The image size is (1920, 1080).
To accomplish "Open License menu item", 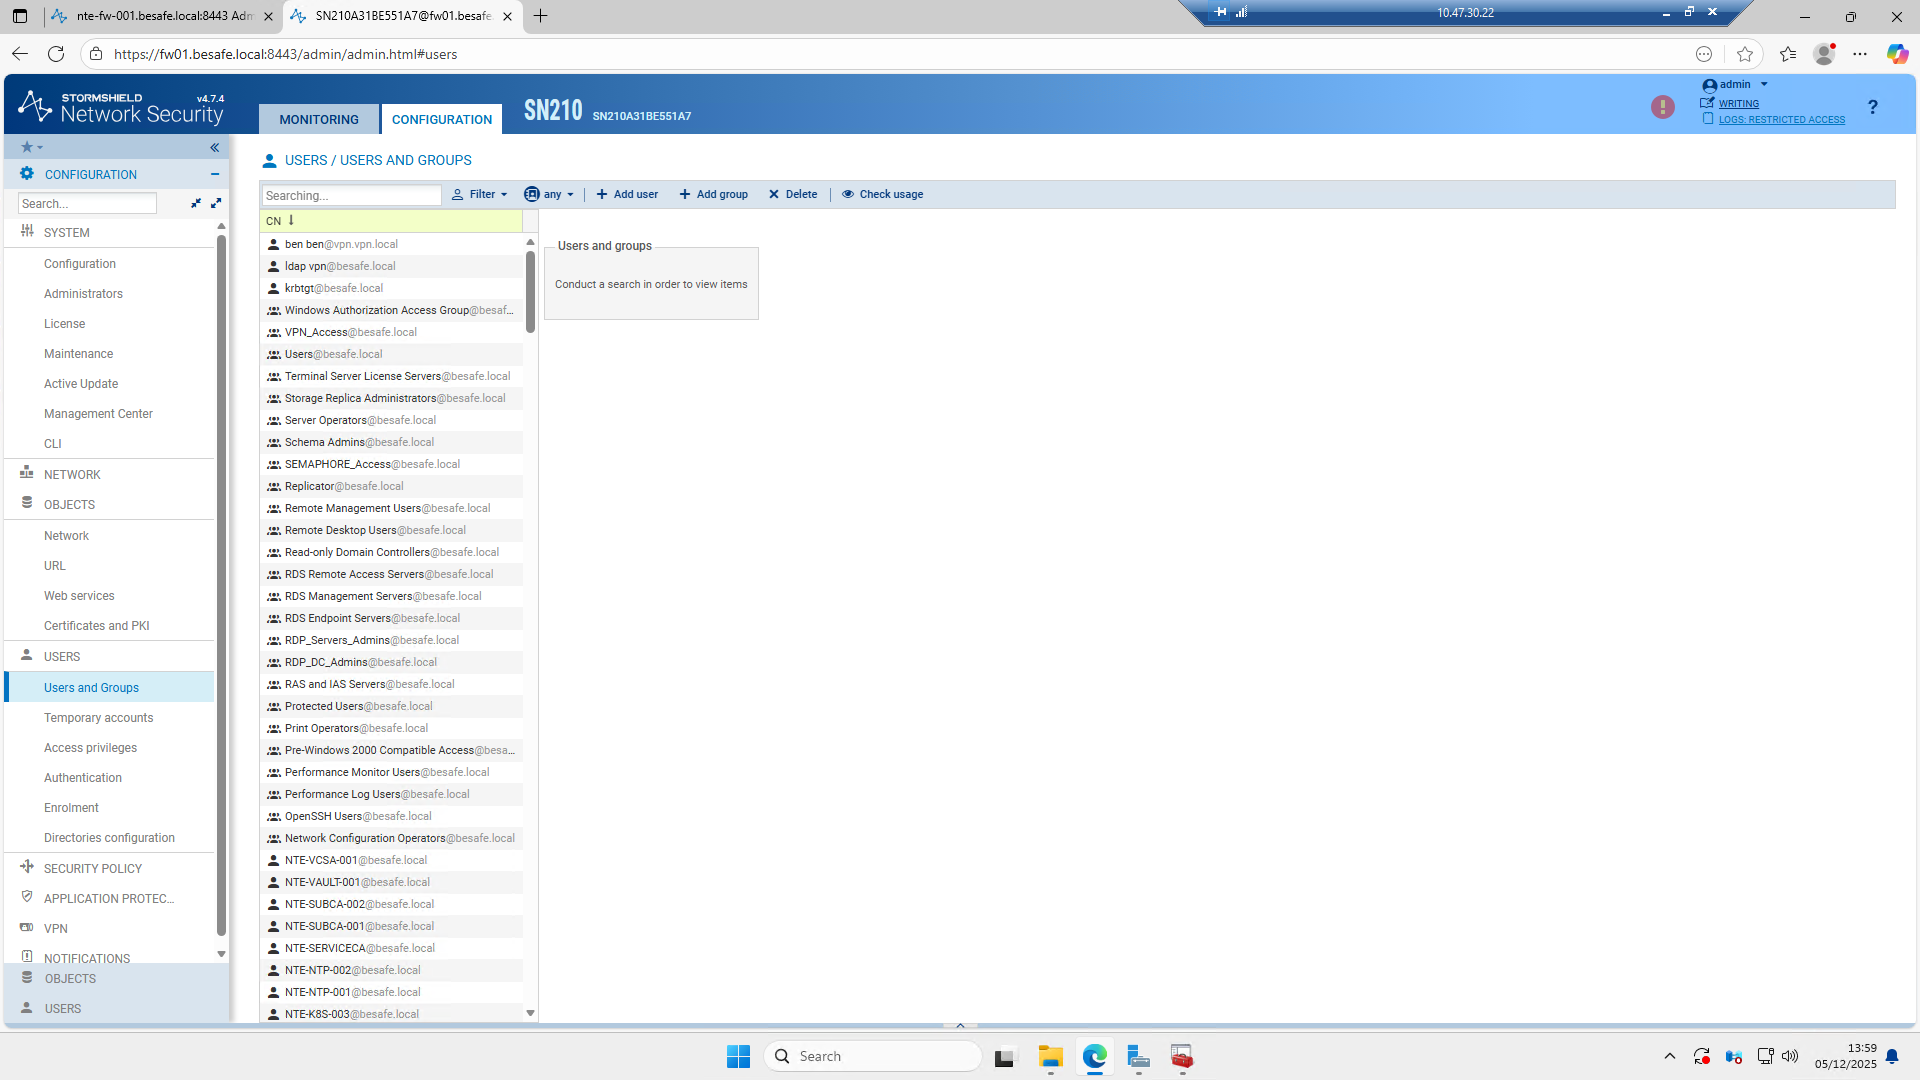I will coord(64,324).
